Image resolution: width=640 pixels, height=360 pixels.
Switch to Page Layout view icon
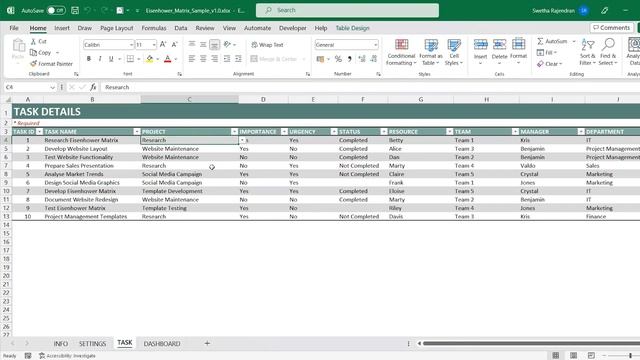tap(573, 356)
